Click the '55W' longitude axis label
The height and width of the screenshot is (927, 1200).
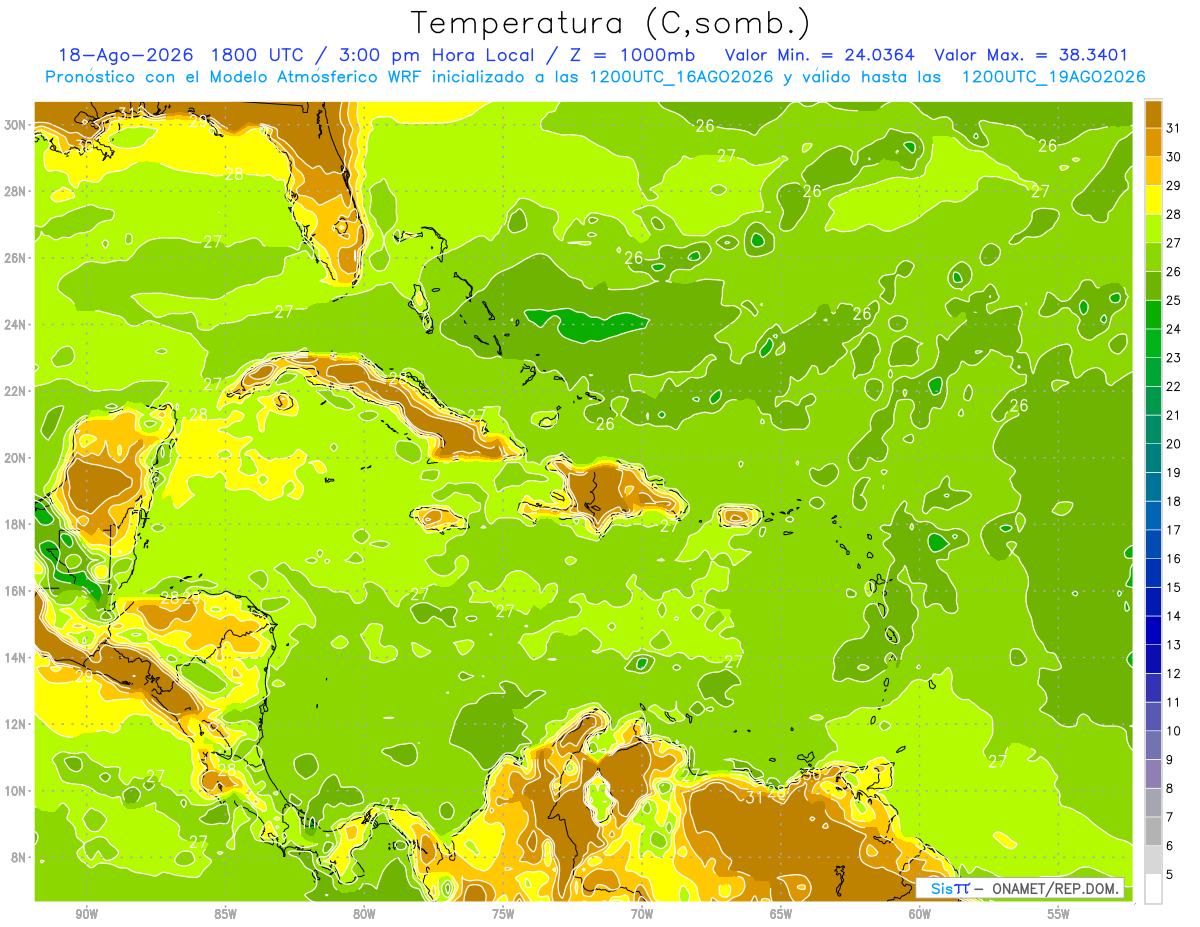click(x=1059, y=913)
